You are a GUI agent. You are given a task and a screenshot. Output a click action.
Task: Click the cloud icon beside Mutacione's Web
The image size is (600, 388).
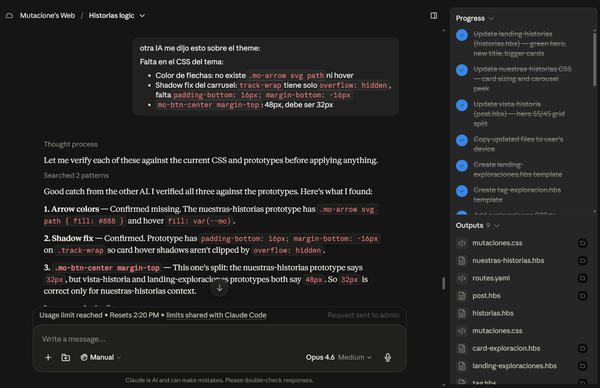10,16
